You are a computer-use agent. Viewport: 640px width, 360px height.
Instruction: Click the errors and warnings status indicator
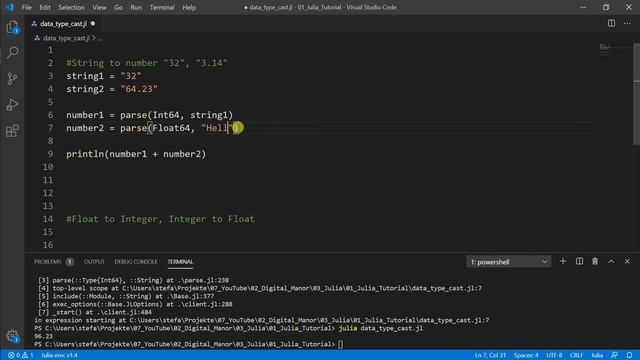coord(20,355)
